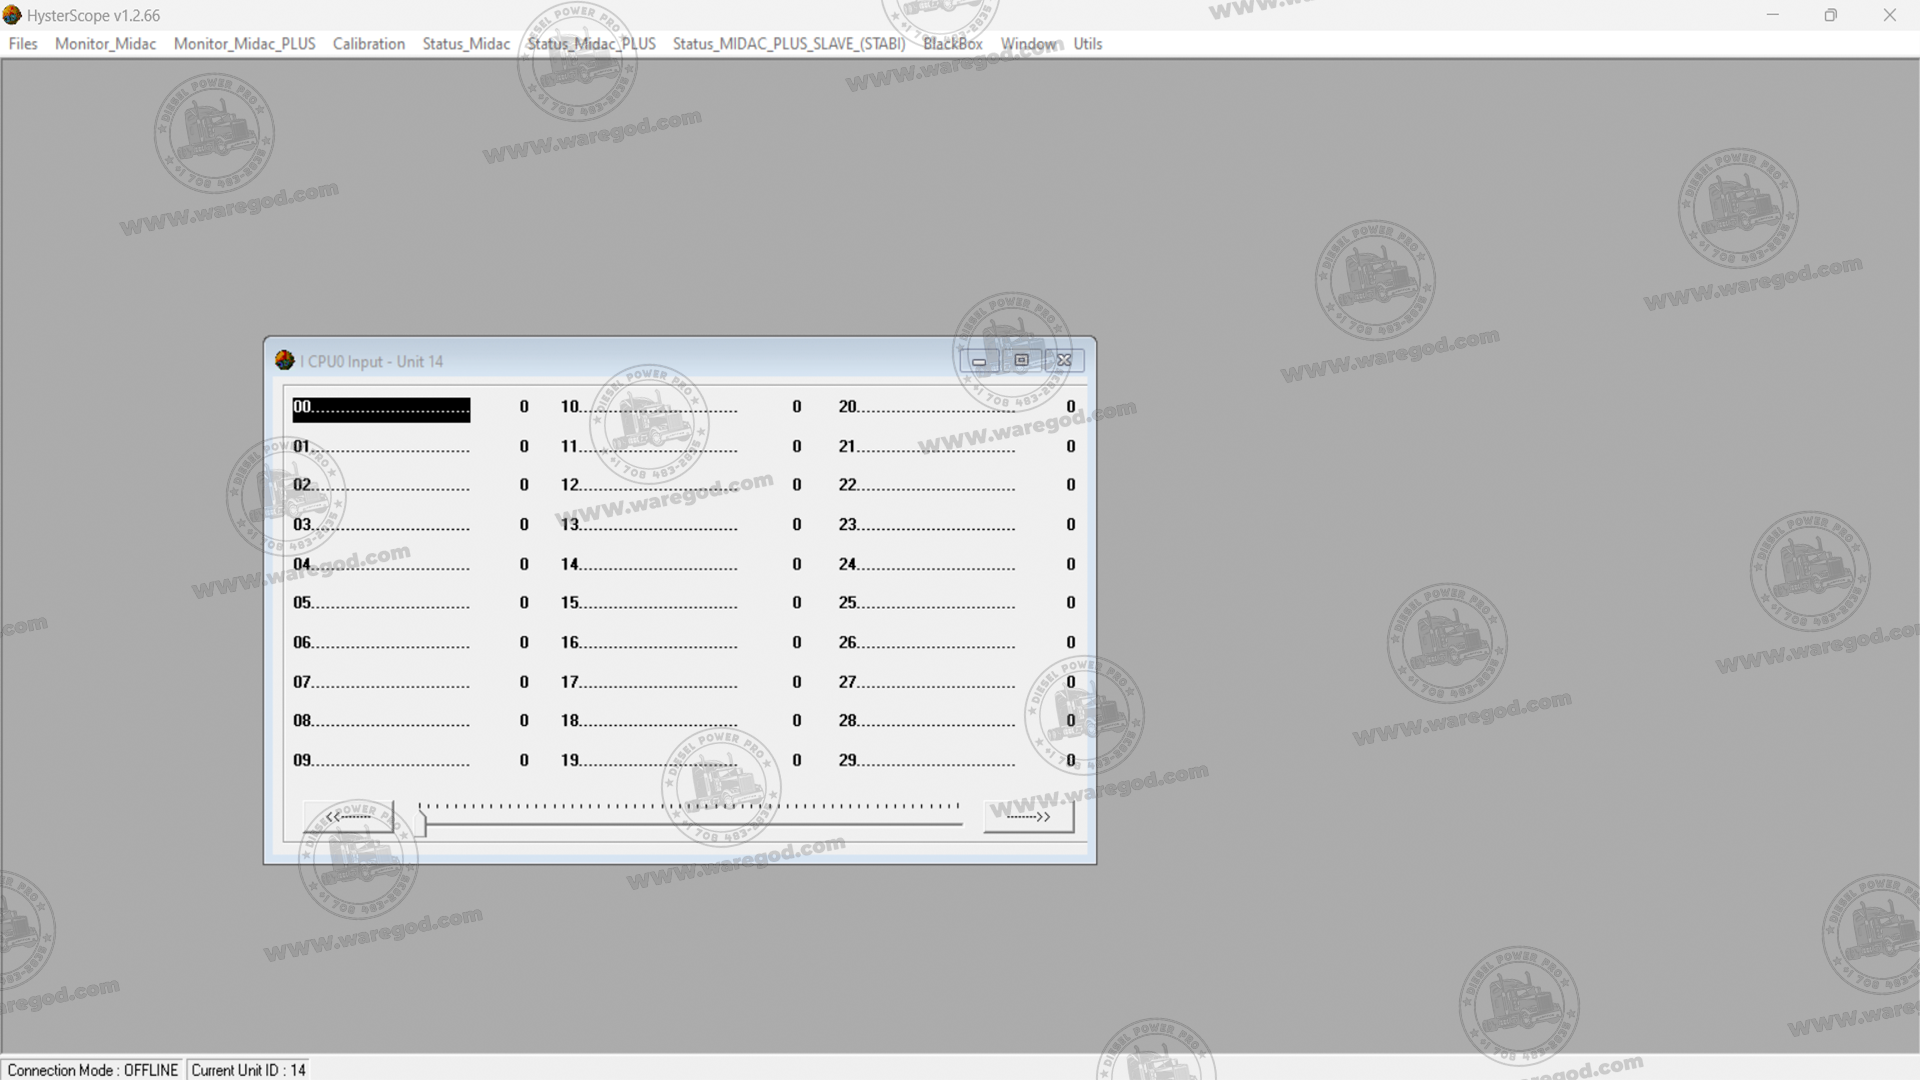
Task: Click the HysterScope app icon in title bar
Action: click(12, 15)
